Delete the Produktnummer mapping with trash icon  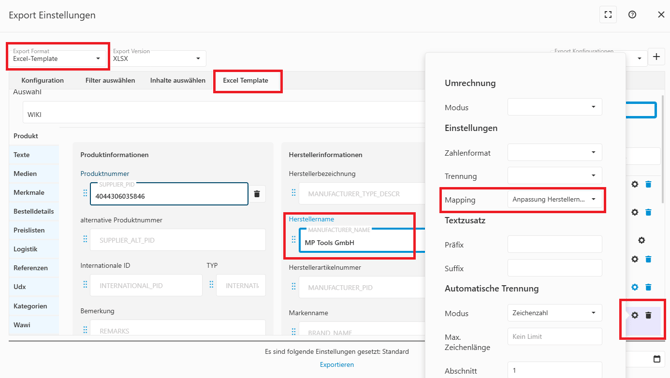click(x=257, y=194)
